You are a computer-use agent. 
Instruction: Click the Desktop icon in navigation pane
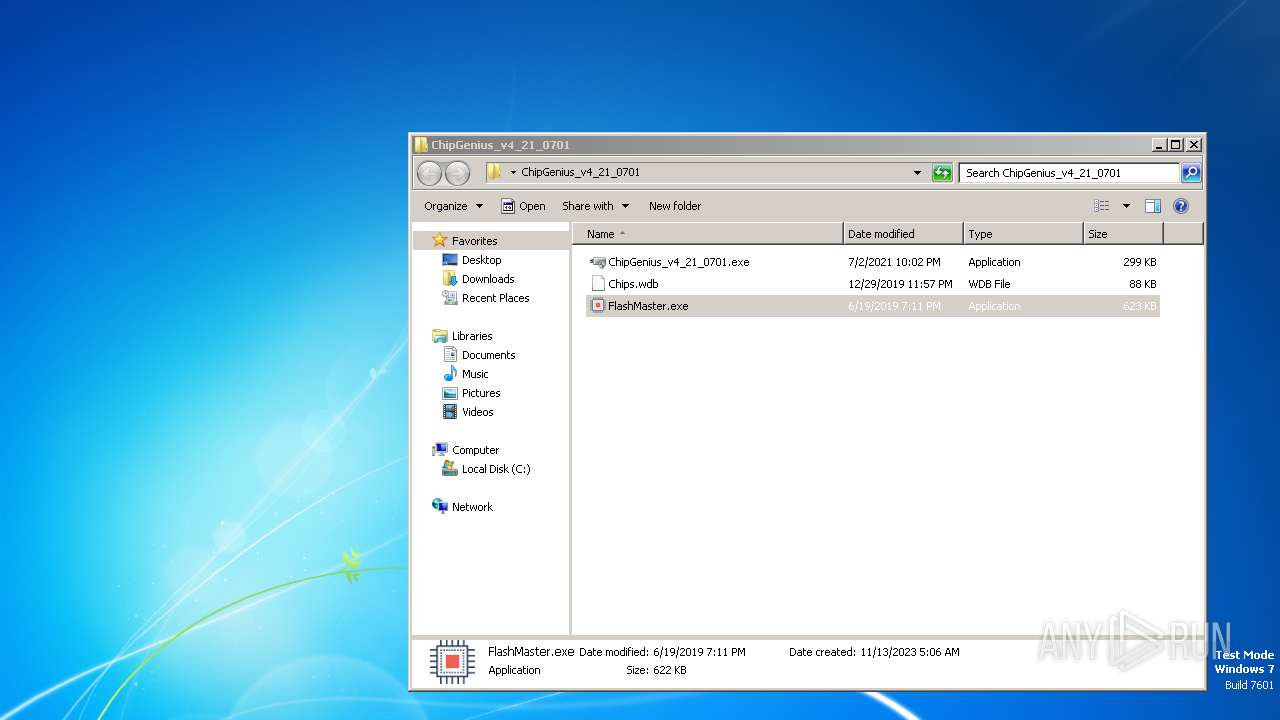coord(450,260)
